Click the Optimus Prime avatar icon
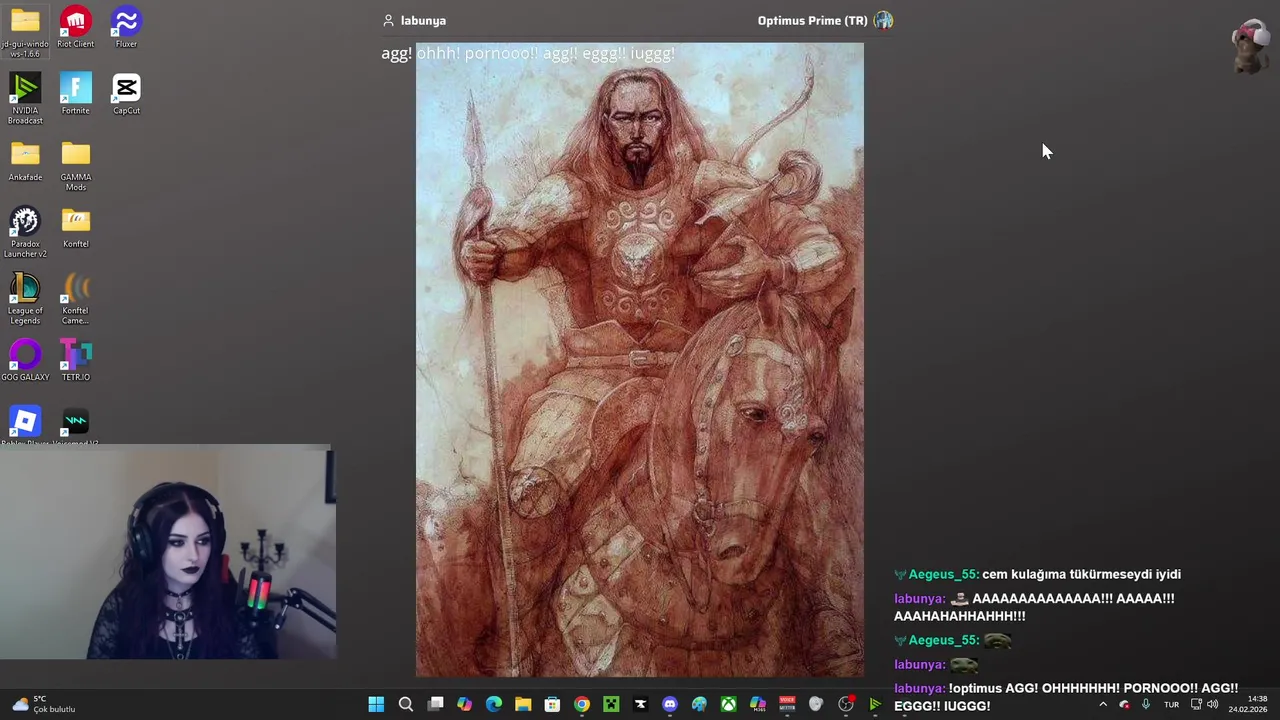The height and width of the screenshot is (720, 1280). pyautogui.click(x=883, y=20)
